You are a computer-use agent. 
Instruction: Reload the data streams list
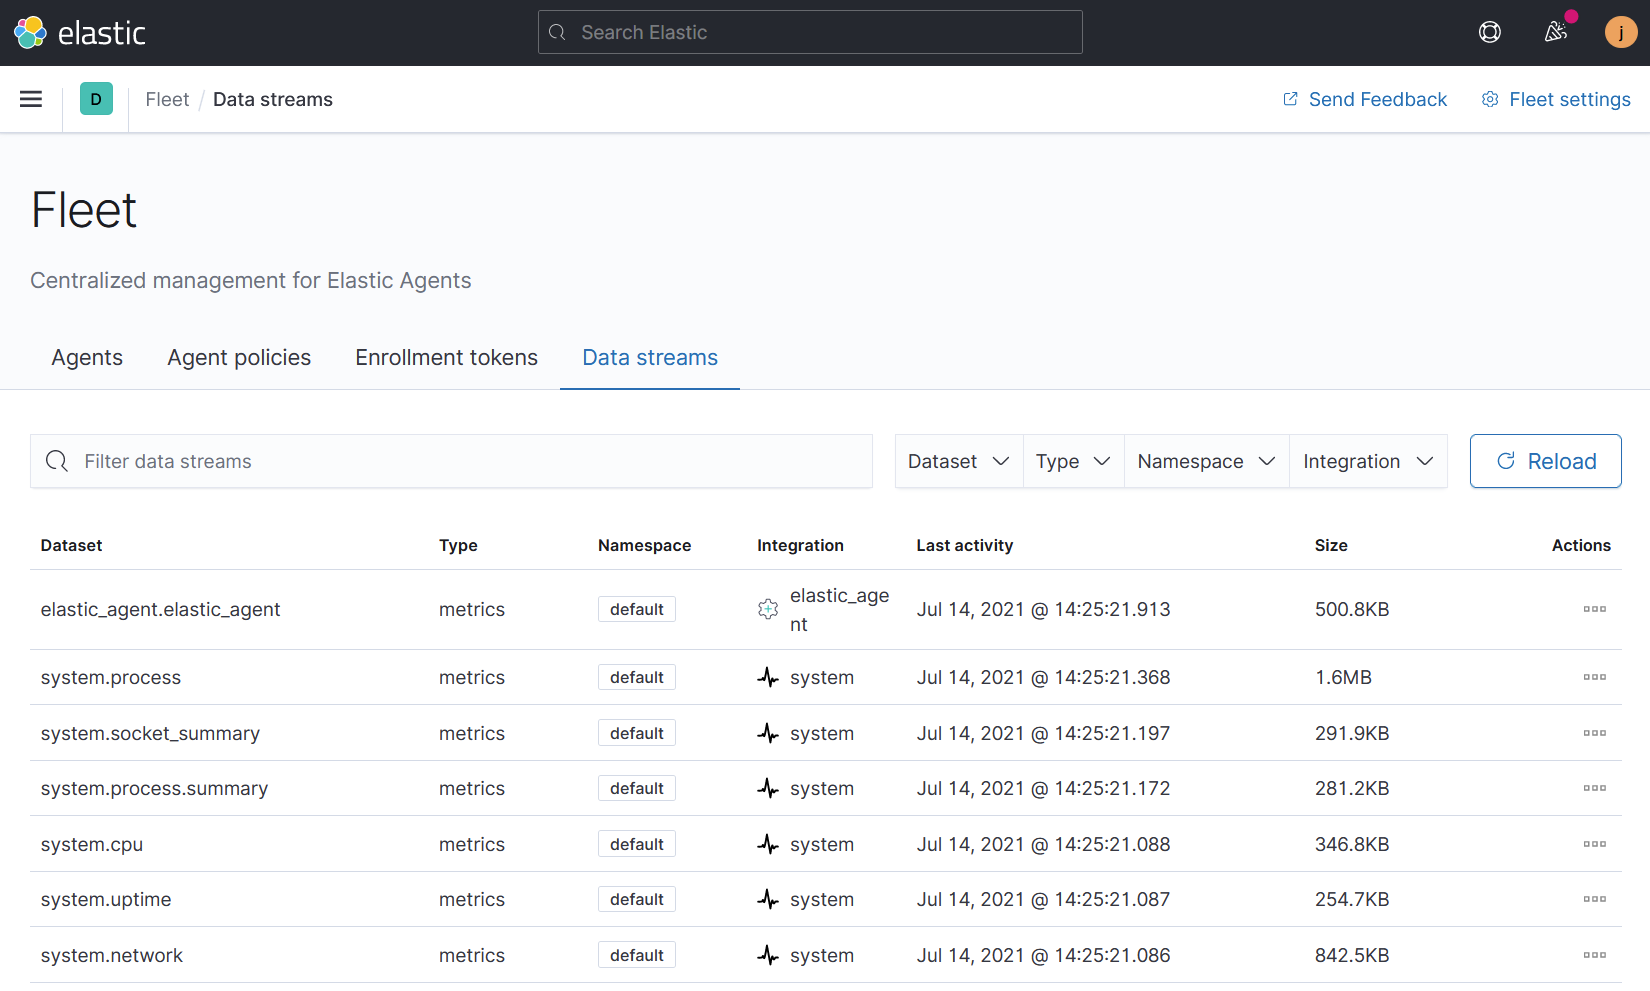1546,461
